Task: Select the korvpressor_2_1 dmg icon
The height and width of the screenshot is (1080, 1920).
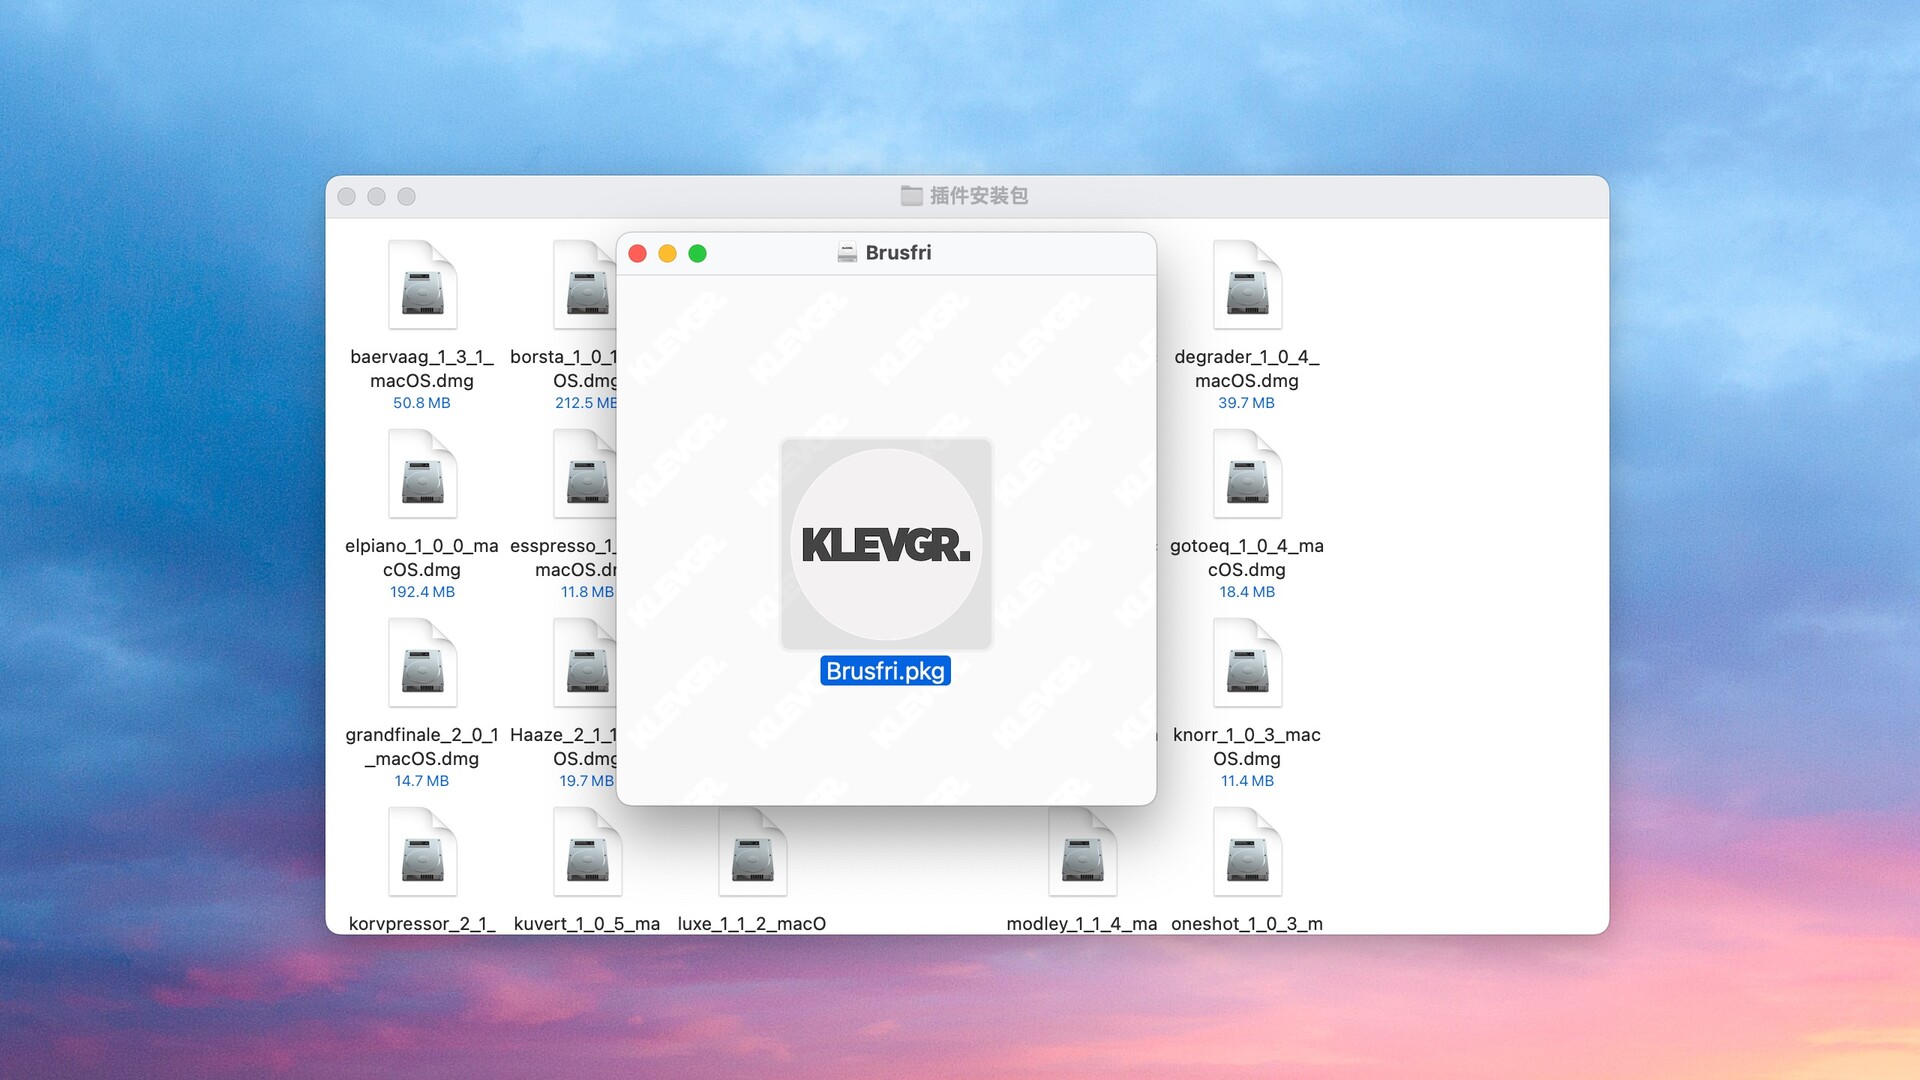Action: coord(422,852)
